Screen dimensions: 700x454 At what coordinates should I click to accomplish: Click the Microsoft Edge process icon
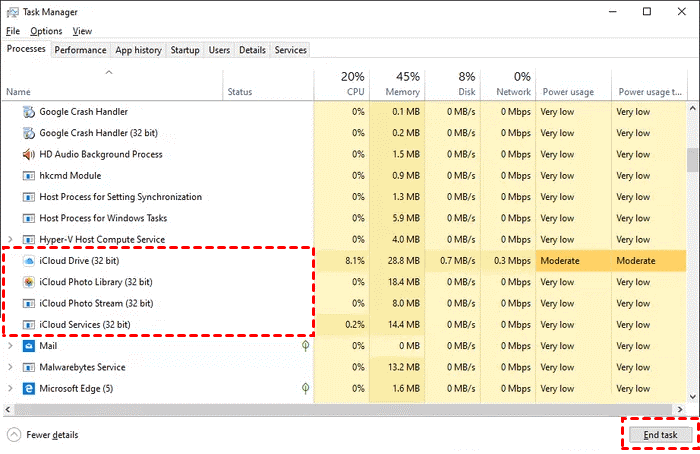pyautogui.click(x=28, y=388)
